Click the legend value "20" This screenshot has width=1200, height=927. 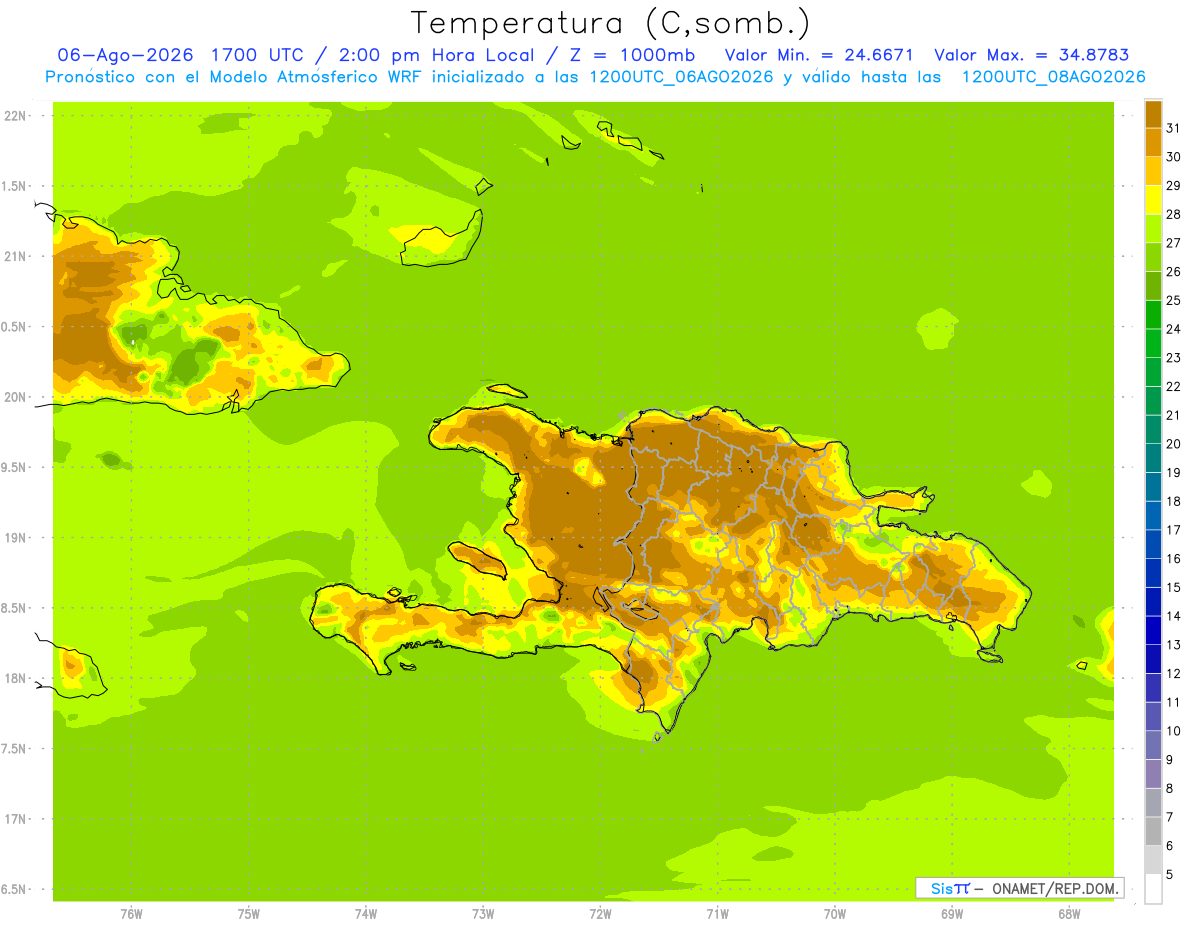pos(1173,444)
